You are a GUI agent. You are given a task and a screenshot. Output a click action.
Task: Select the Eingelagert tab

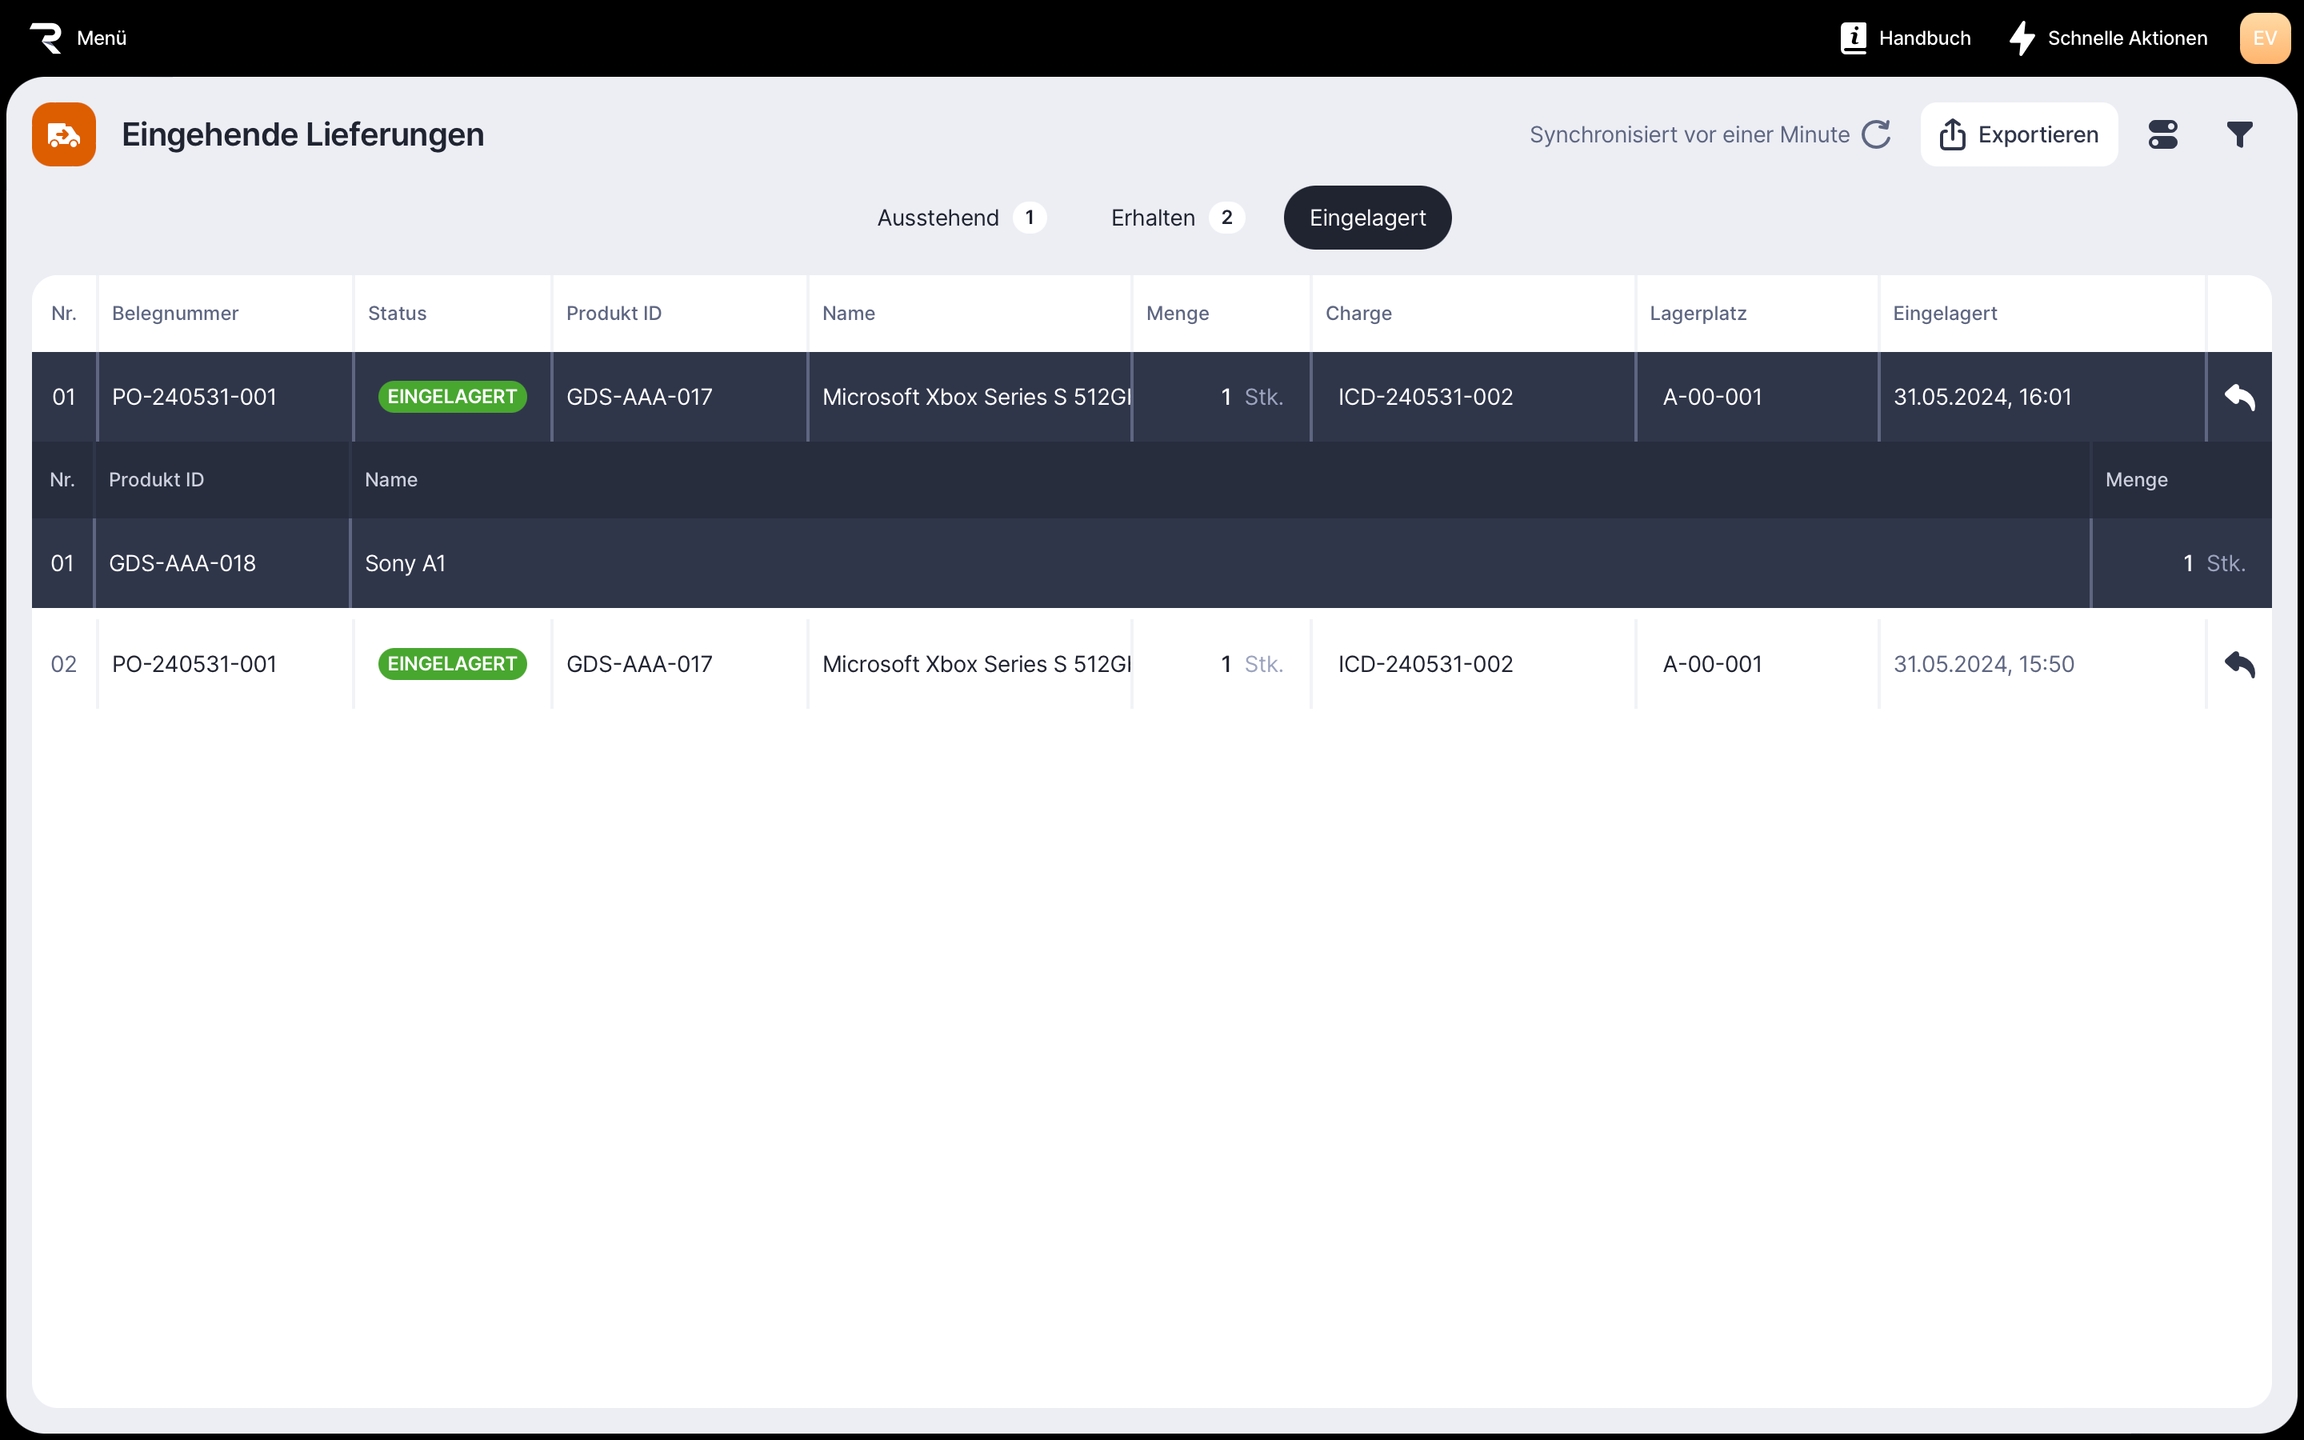[x=1367, y=218]
